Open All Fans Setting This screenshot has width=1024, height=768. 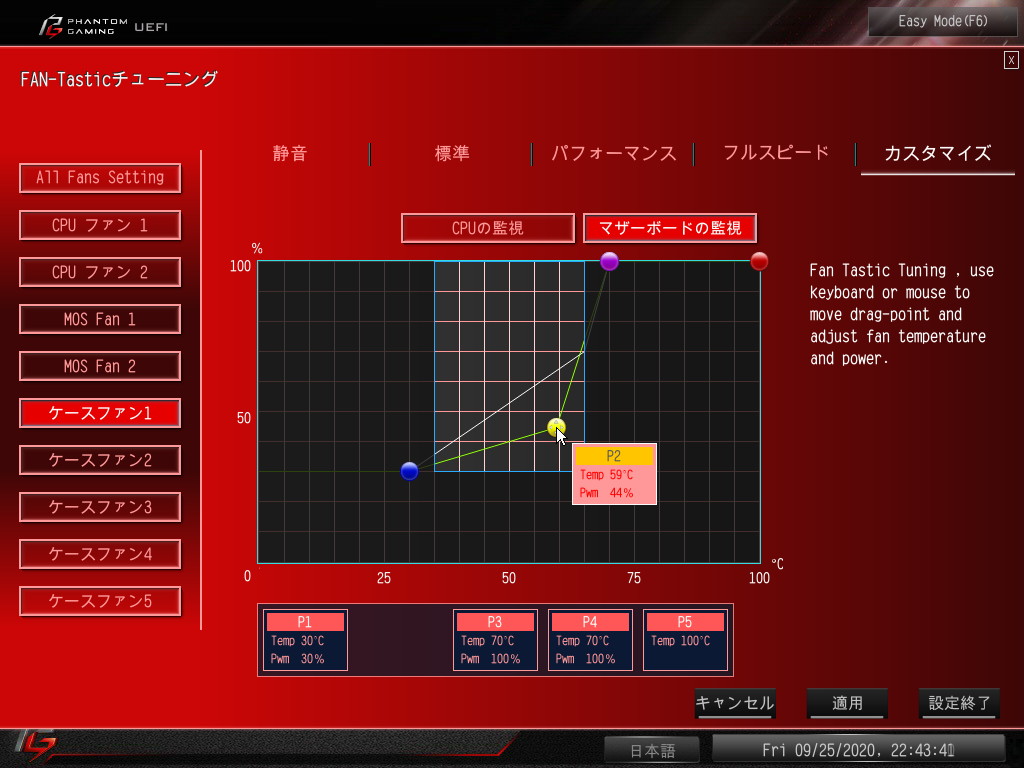(x=100, y=178)
